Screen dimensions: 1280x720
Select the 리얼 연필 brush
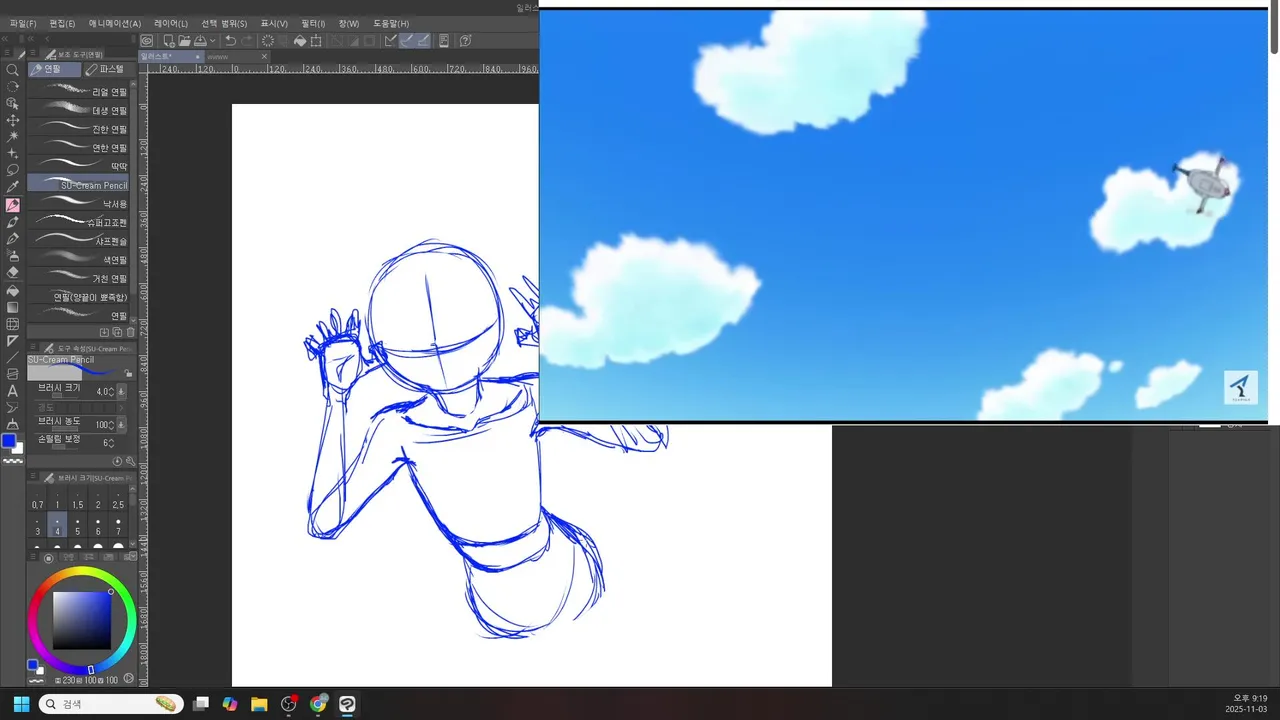pos(78,92)
